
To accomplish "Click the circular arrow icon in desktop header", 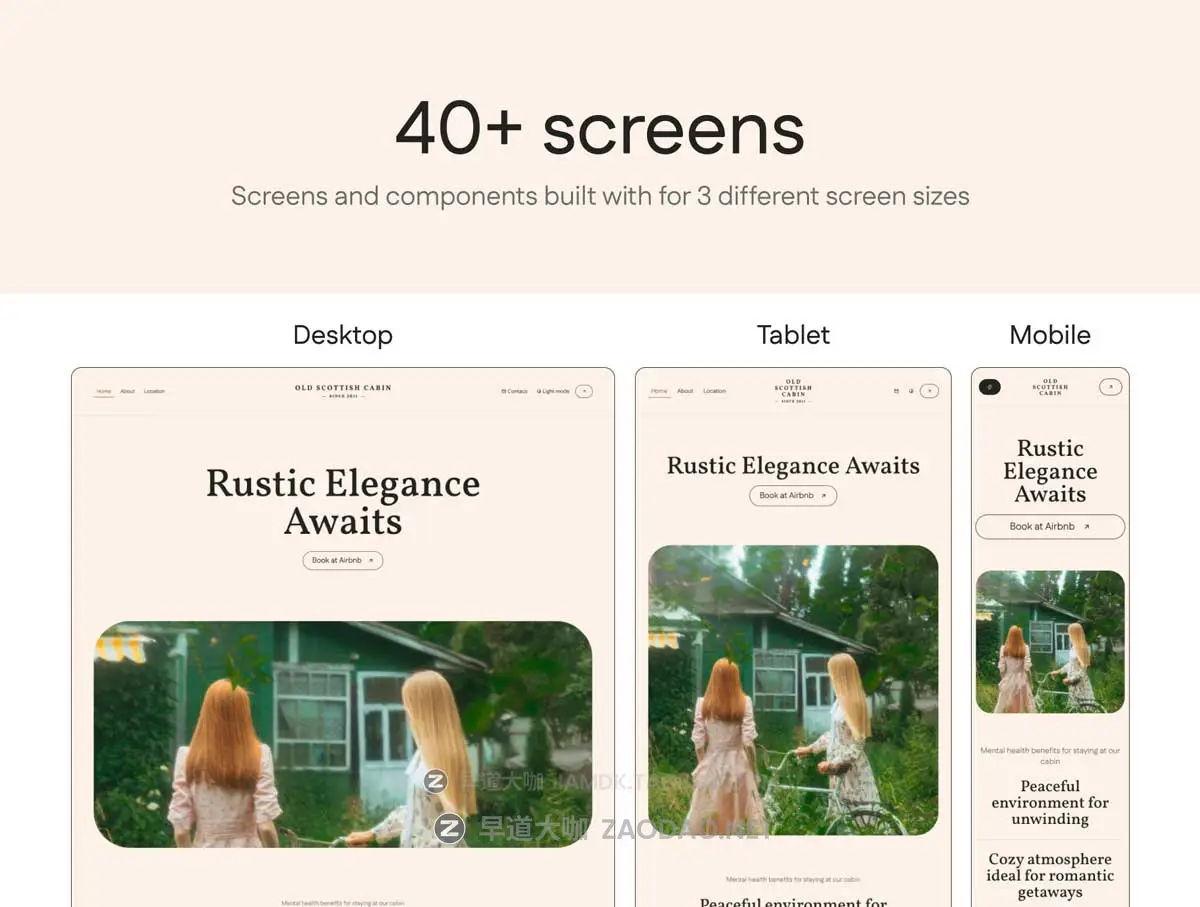I will coord(585,391).
